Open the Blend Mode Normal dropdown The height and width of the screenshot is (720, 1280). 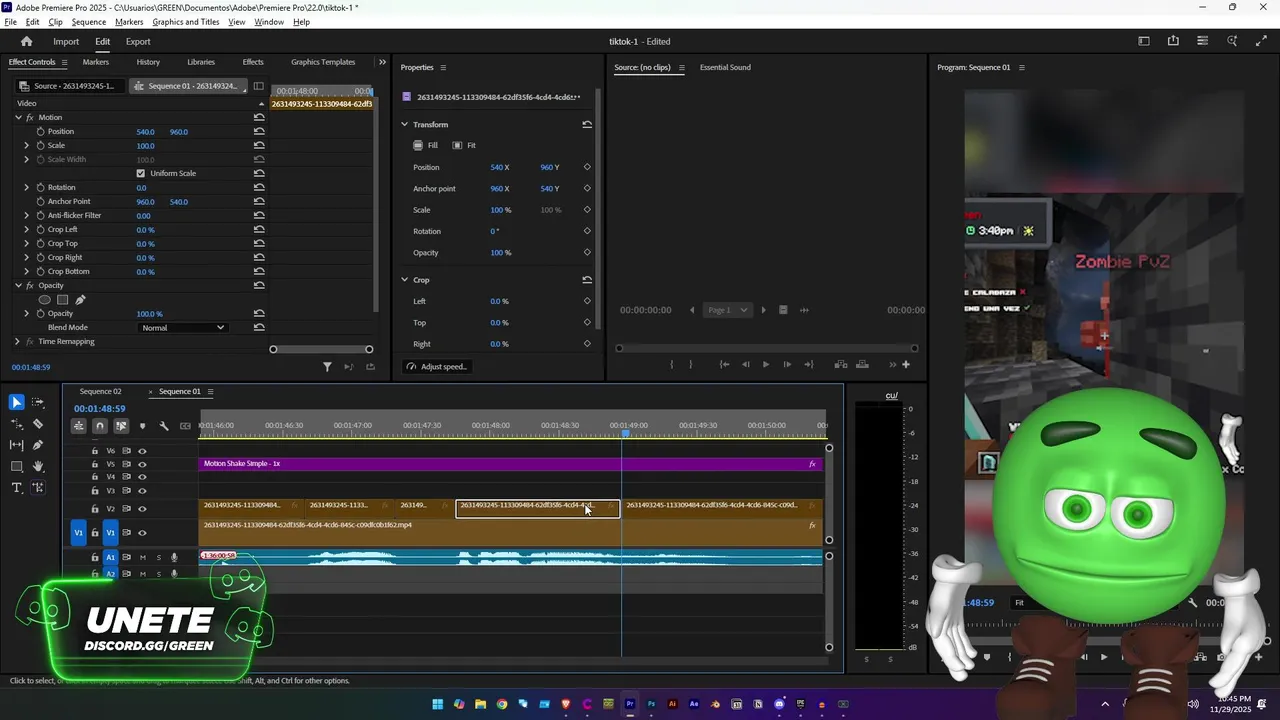pos(182,327)
